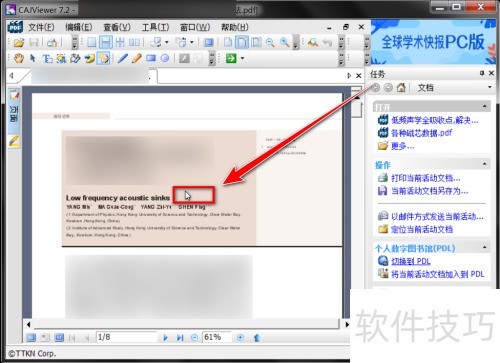Select the arrow pointer tool
500x363 pixels.
33,58
